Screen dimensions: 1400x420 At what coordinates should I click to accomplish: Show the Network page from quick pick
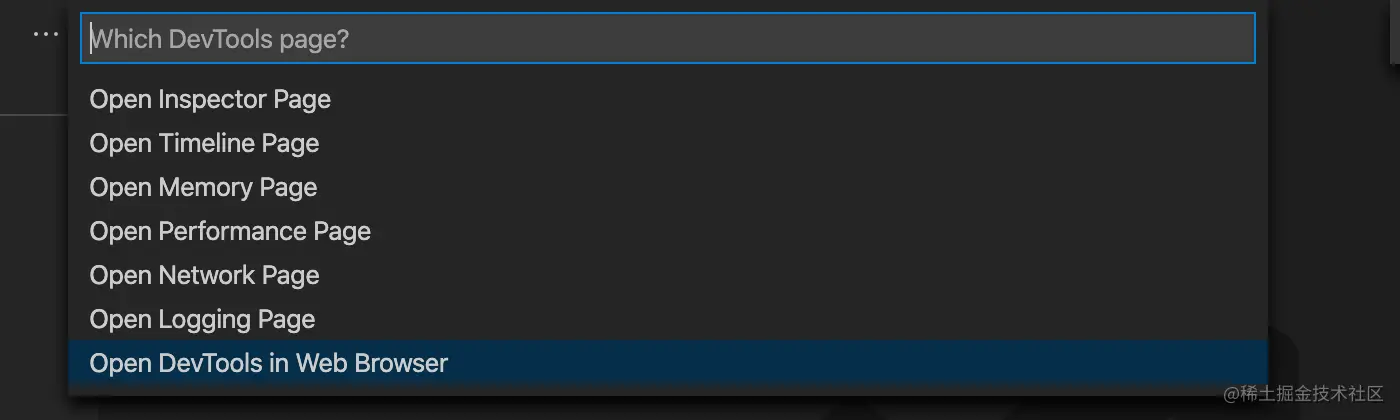click(x=668, y=275)
